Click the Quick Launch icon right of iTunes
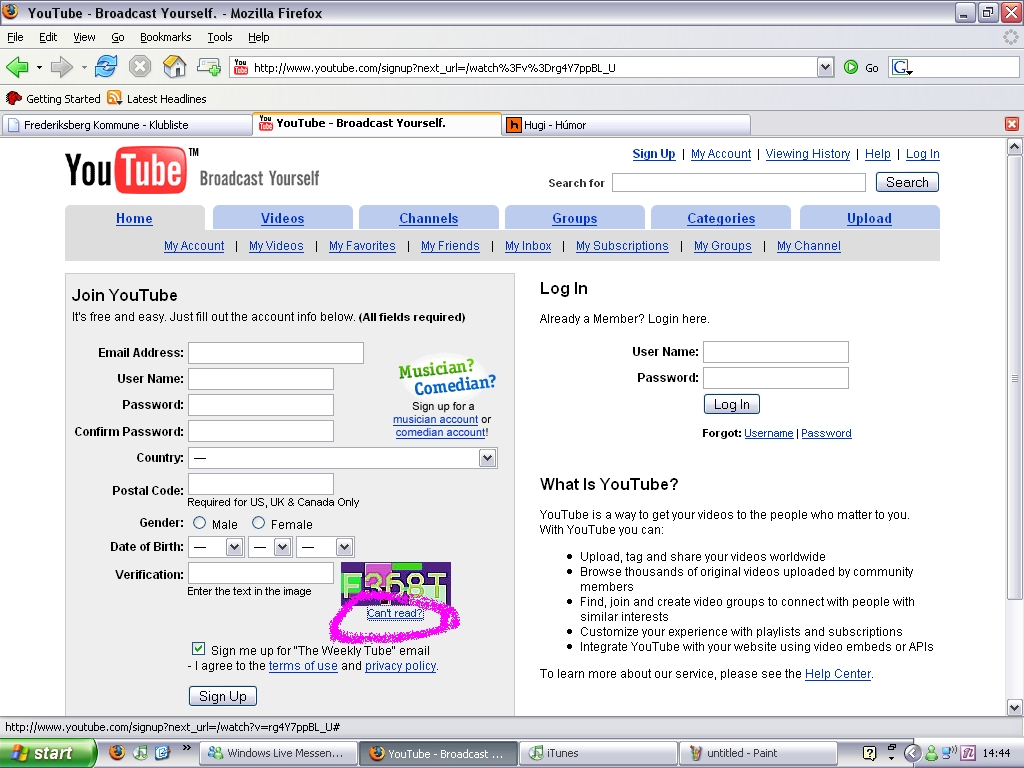This screenshot has width=1024, height=768. pos(162,752)
